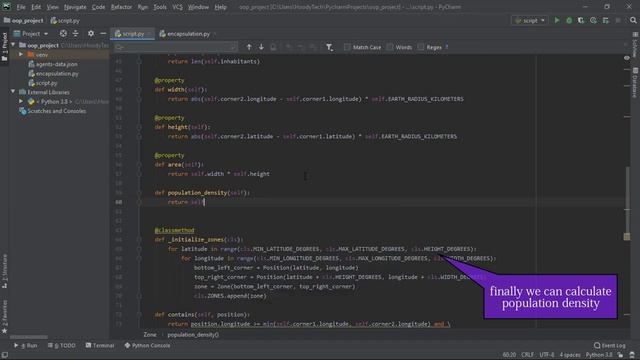Screen dimensions: 640x360
Task: Open Project panel settings gear
Action: (91, 34)
